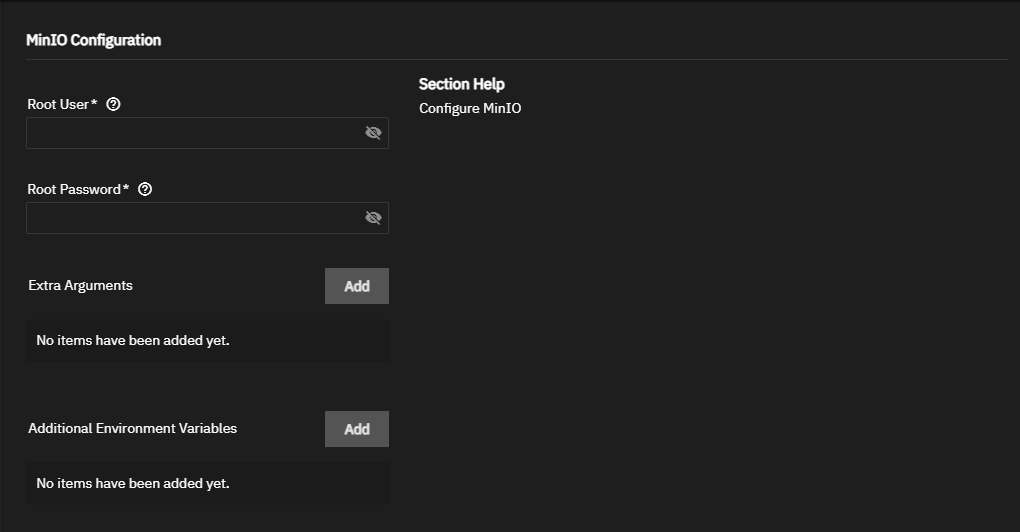Add a new Additional Environment Variables item
1020x532 pixels.
pyautogui.click(x=356, y=429)
